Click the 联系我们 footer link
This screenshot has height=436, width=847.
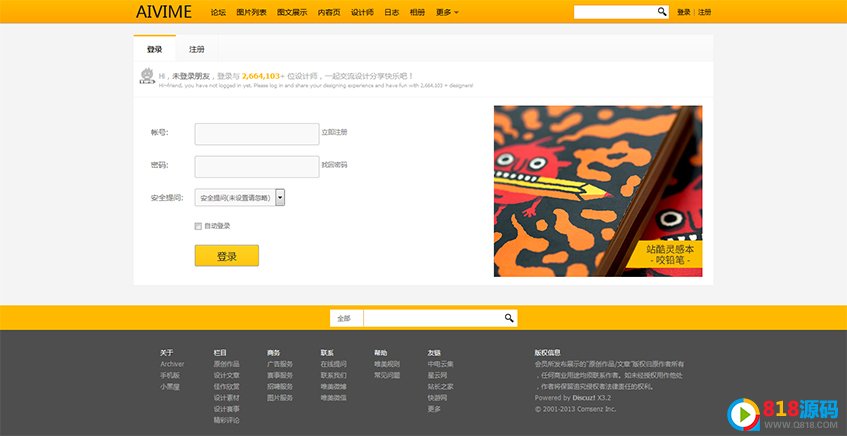coord(333,375)
